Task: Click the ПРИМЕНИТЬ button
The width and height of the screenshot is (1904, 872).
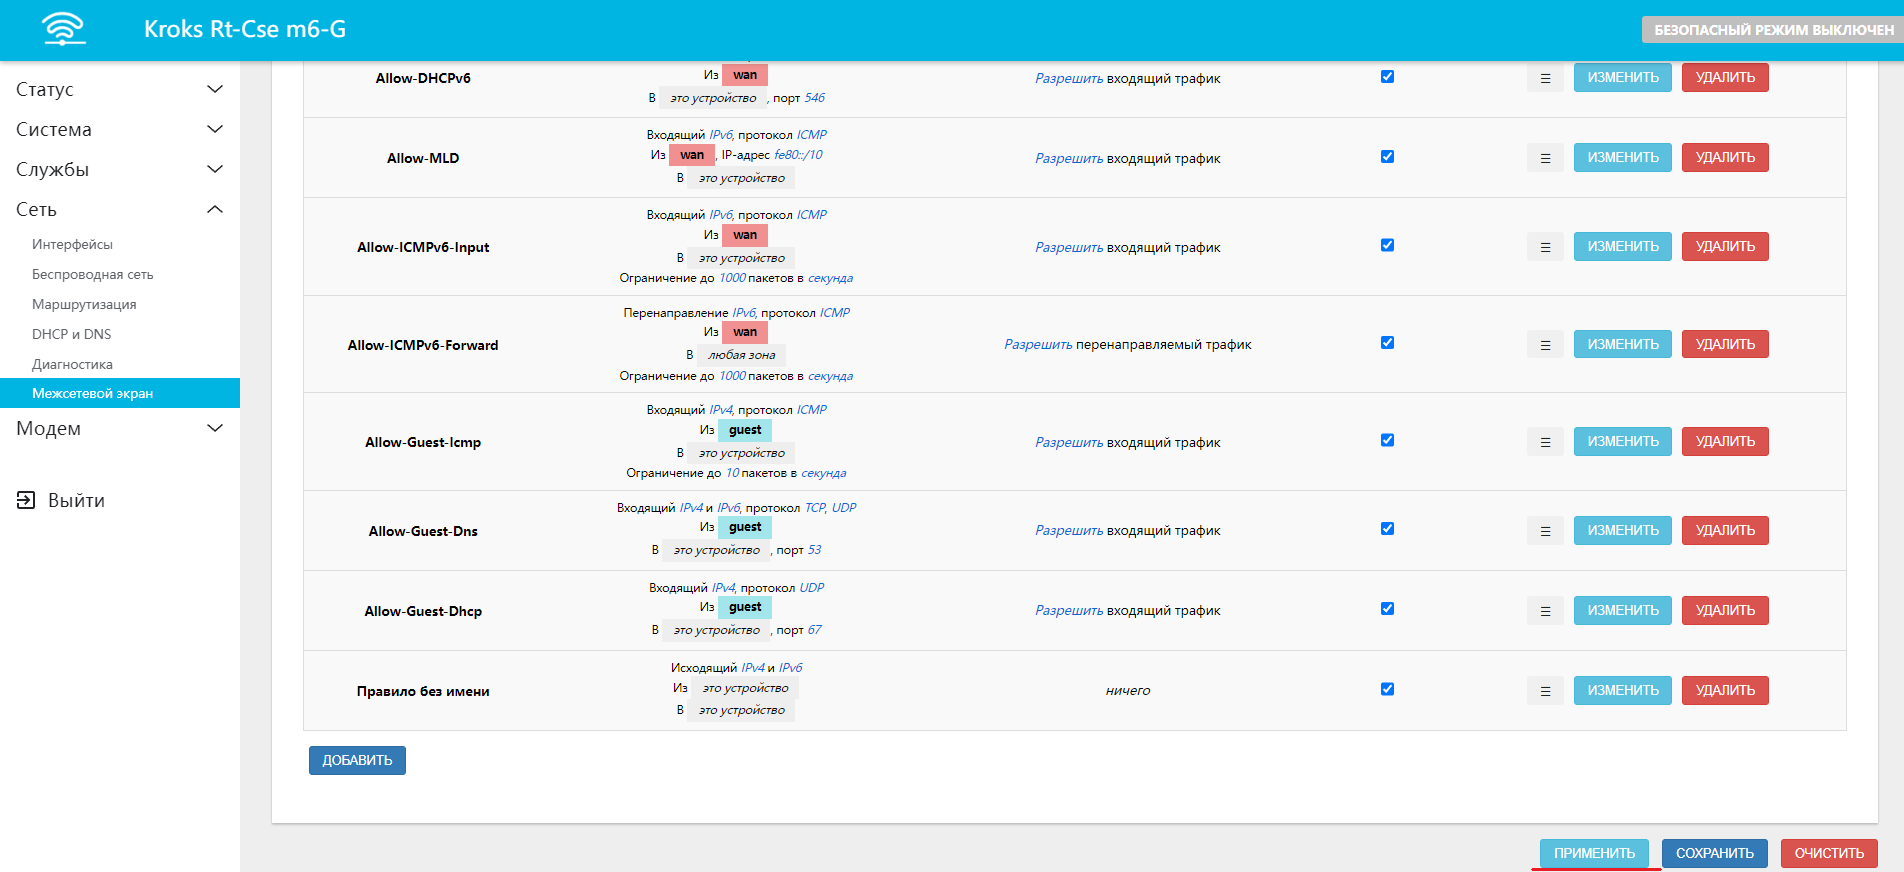Action: (x=1594, y=853)
